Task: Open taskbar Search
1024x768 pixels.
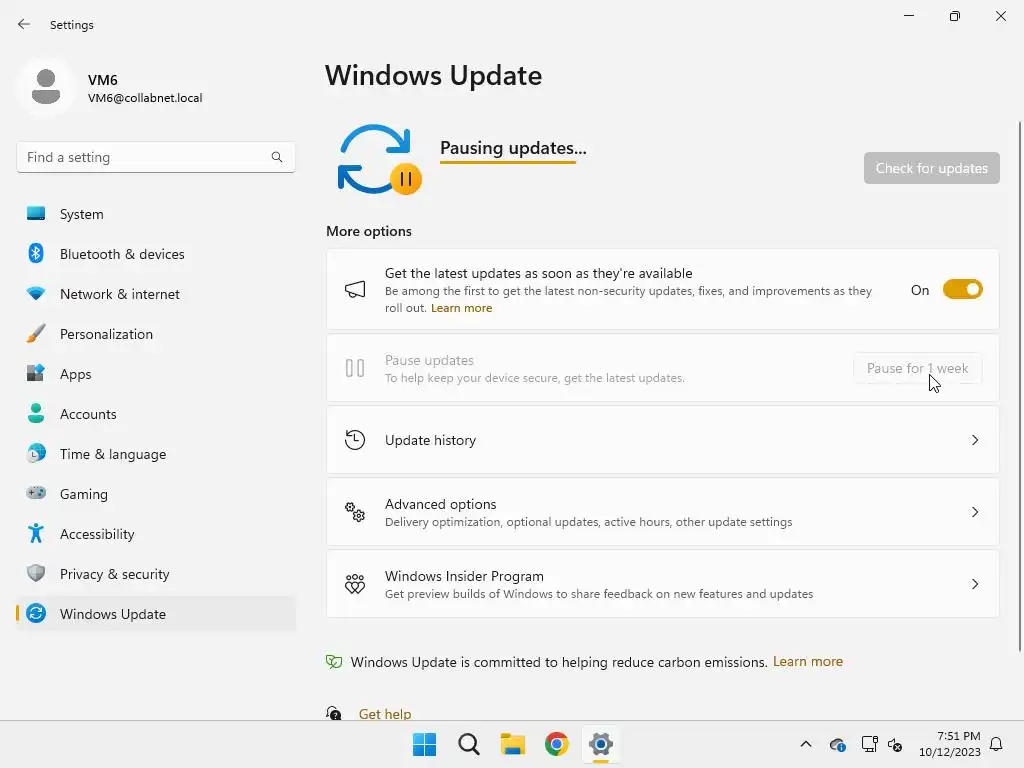Action: click(469, 744)
